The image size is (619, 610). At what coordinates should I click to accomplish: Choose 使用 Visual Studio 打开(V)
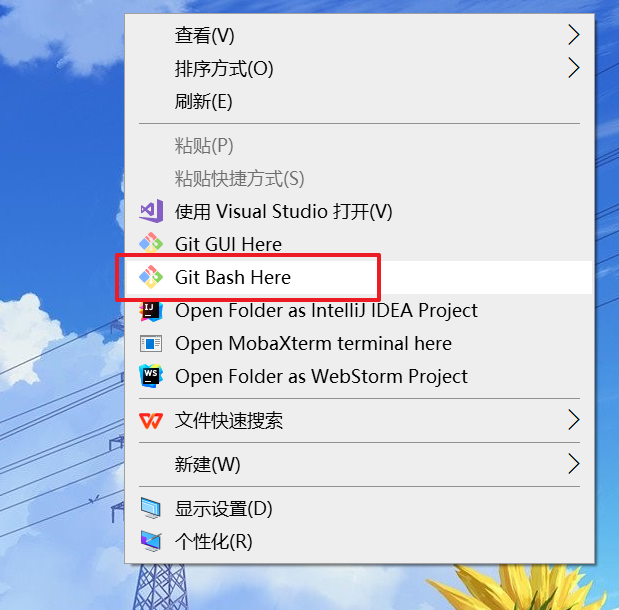tap(359, 211)
